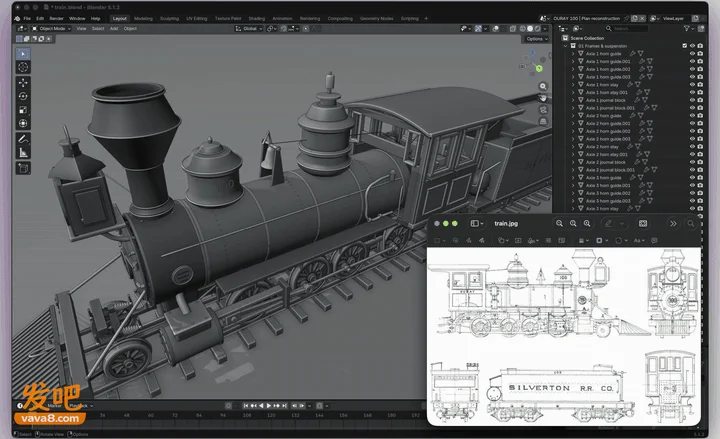The image size is (720, 439).
Task: Expand Axle 1 horn guide.001 row
Action: [573, 62]
